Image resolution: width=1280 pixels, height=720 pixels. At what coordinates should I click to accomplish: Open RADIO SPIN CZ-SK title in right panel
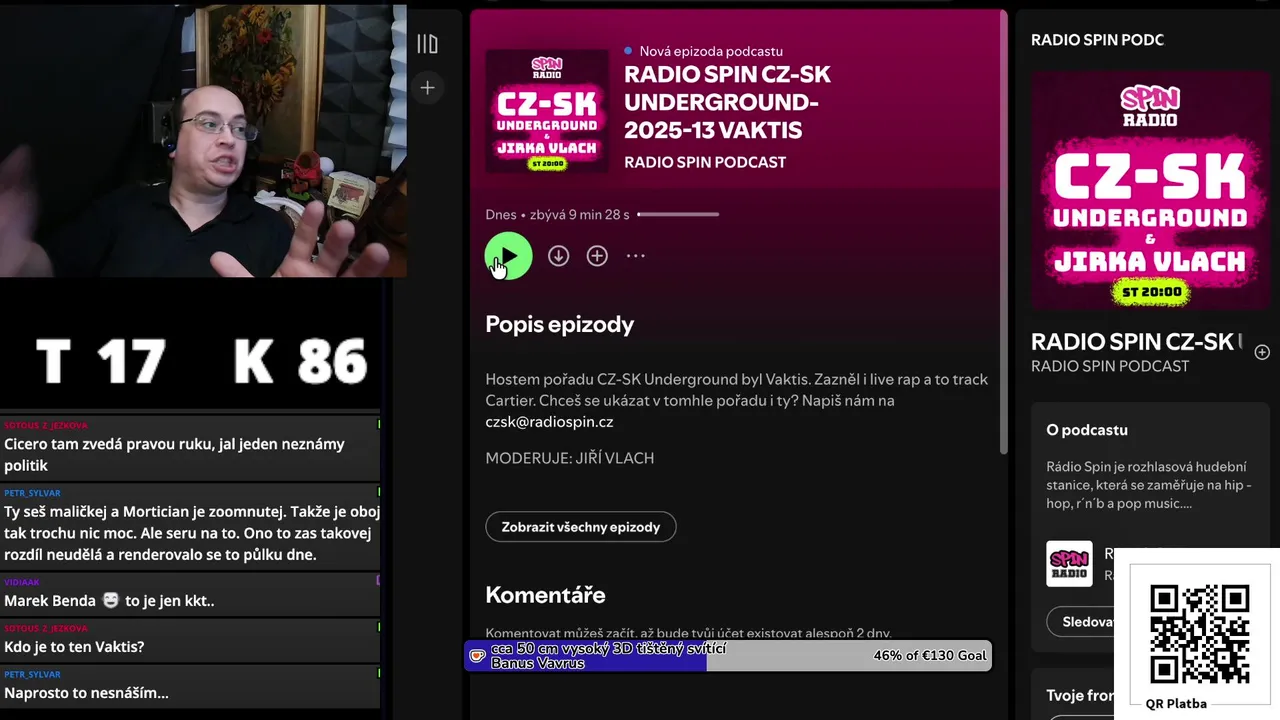point(1136,342)
